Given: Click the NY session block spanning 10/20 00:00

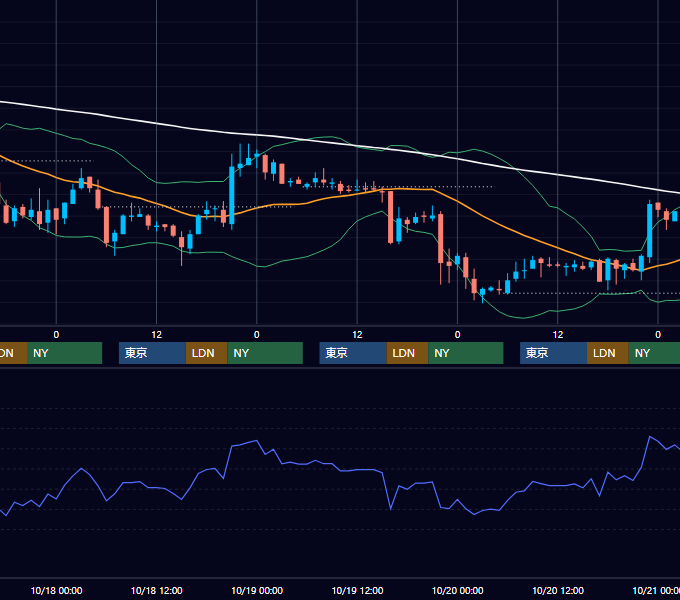Looking at the screenshot, I should click(466, 353).
